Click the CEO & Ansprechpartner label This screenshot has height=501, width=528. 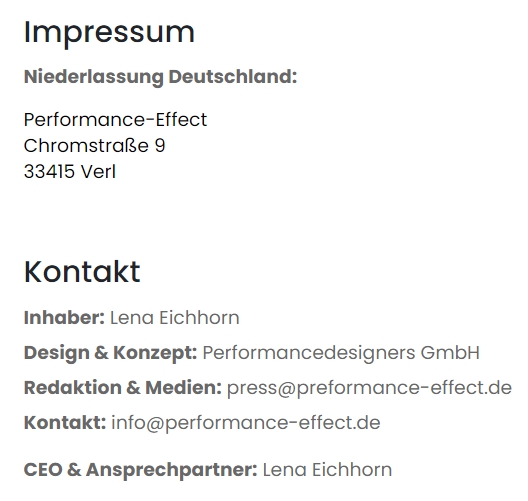pos(140,470)
